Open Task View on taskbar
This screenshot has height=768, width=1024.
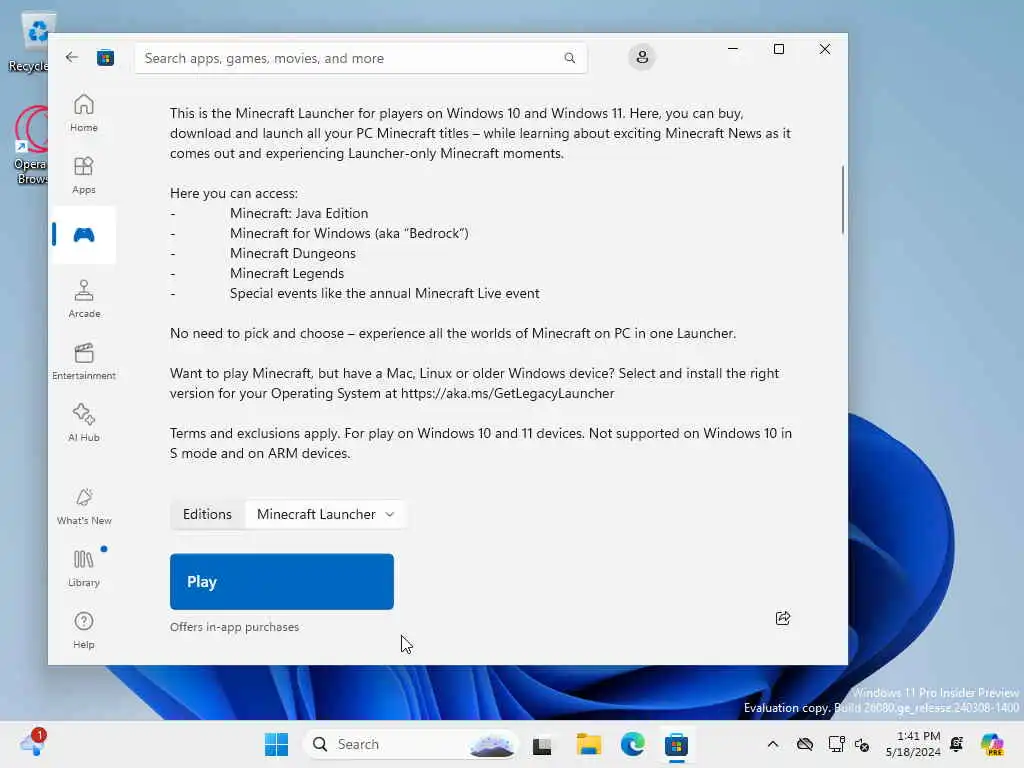(542, 744)
